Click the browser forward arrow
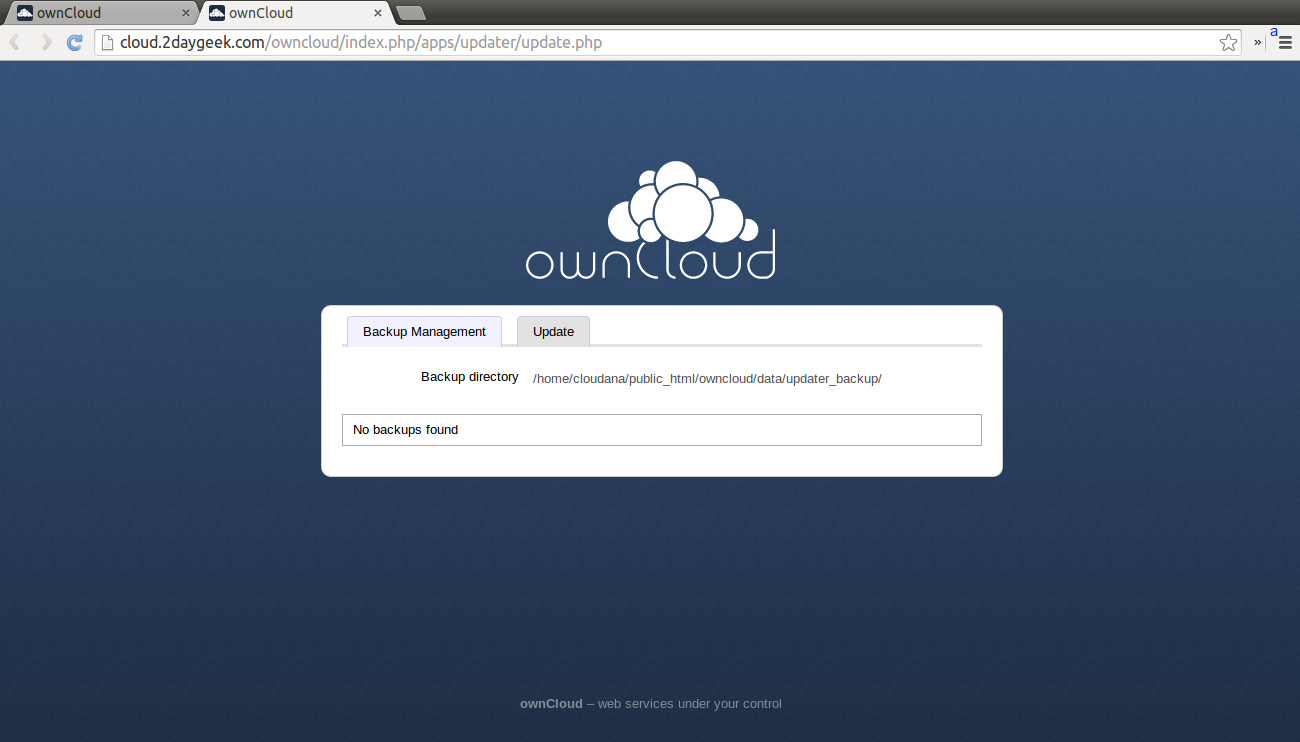Image resolution: width=1300 pixels, height=742 pixels. [x=45, y=42]
